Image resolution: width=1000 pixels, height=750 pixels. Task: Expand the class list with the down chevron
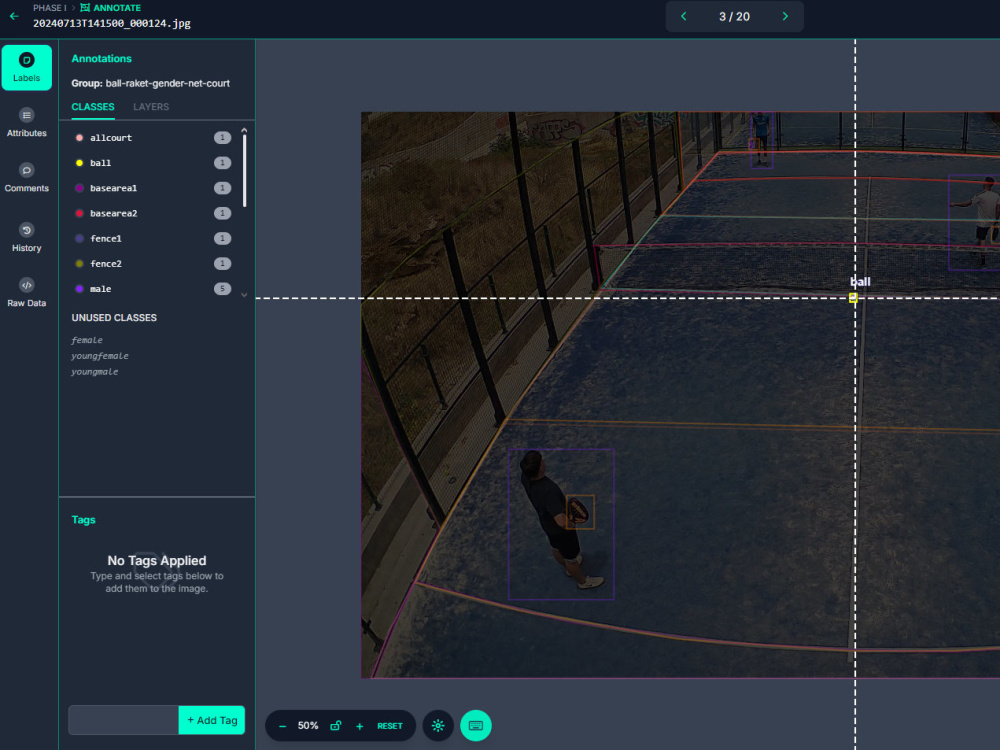[x=244, y=295]
